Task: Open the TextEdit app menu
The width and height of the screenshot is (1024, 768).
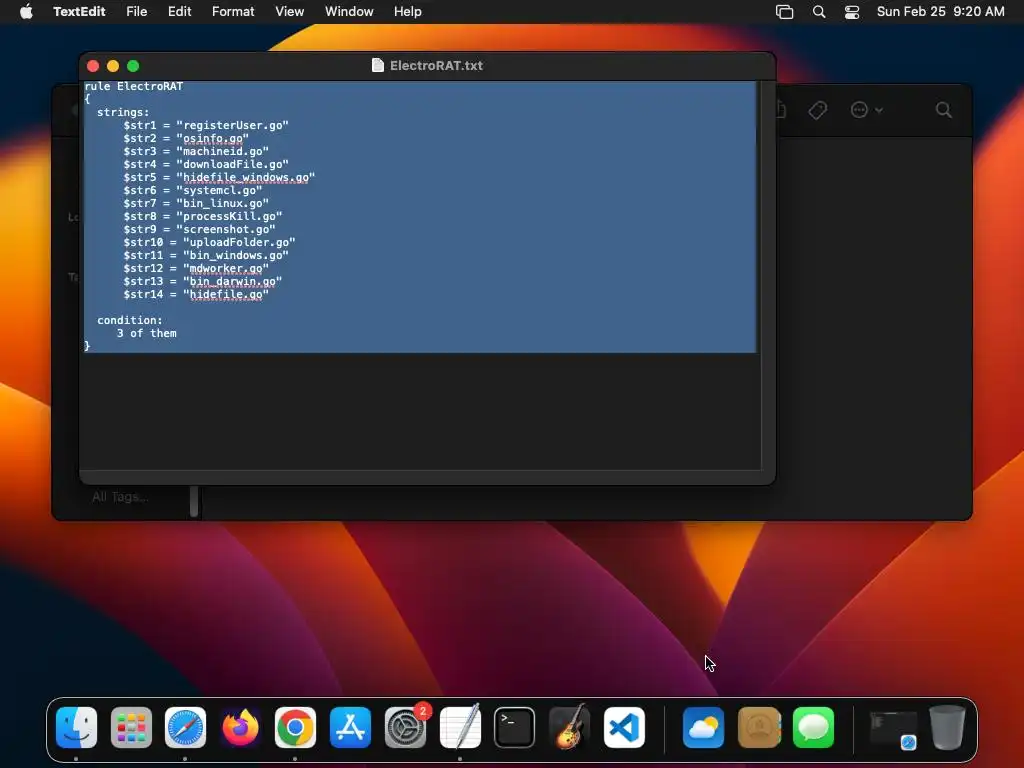Action: click(x=79, y=12)
